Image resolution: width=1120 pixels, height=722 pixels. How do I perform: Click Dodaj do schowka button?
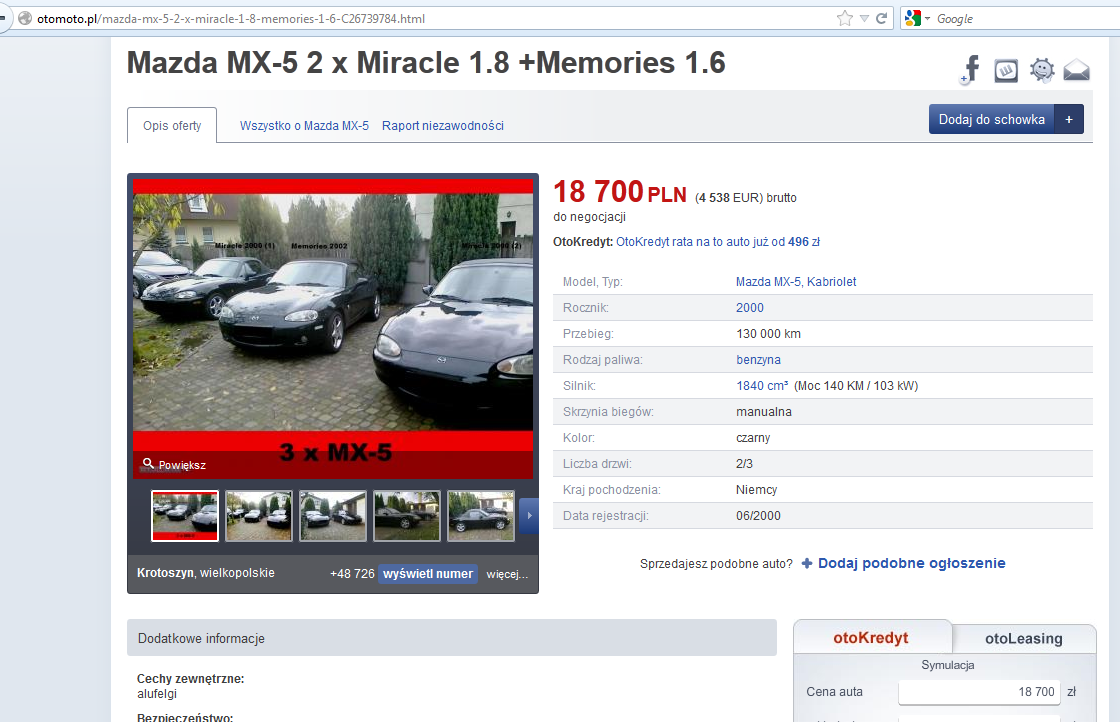991,119
